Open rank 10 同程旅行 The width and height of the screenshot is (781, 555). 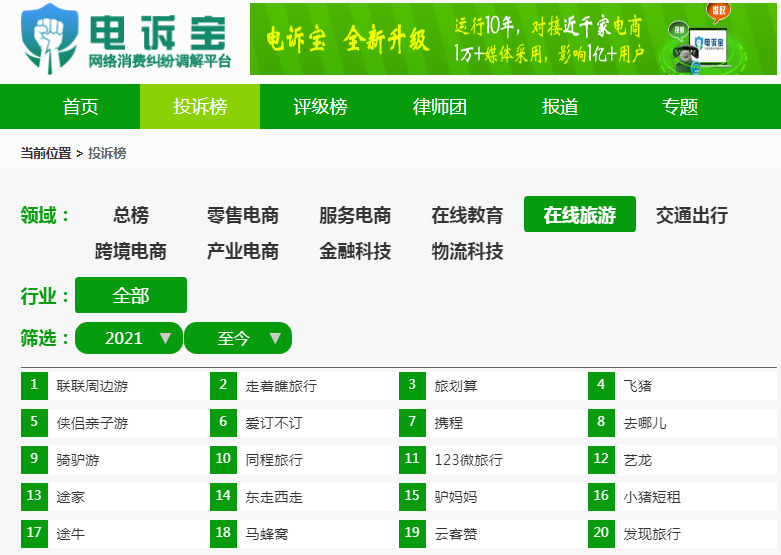[274, 460]
